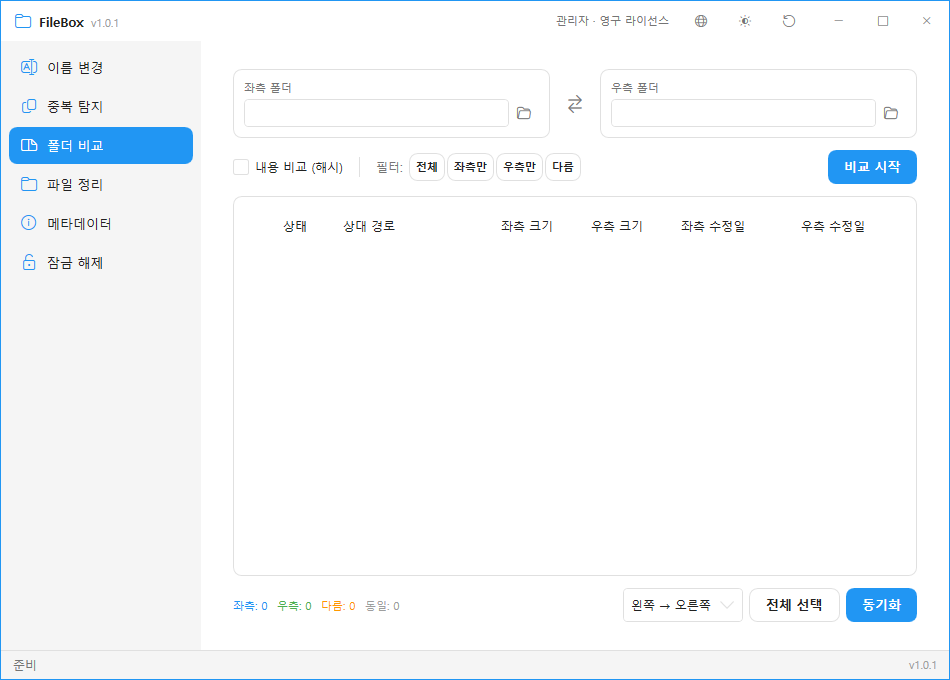This screenshot has width=950, height=680.
Task: Enable 내용 비교 (해시) checkbox
Action: click(x=241, y=167)
